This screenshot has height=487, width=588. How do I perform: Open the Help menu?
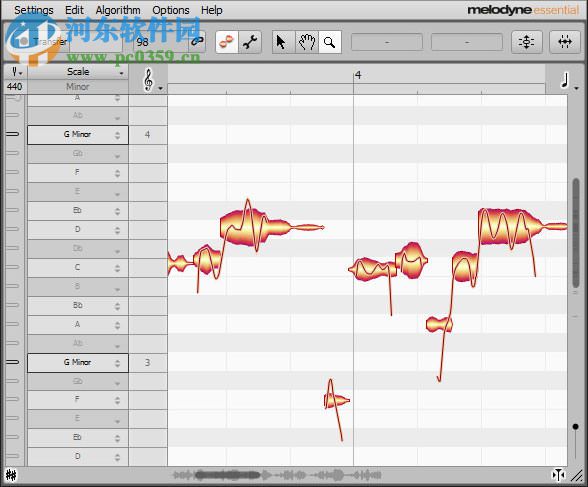(212, 10)
